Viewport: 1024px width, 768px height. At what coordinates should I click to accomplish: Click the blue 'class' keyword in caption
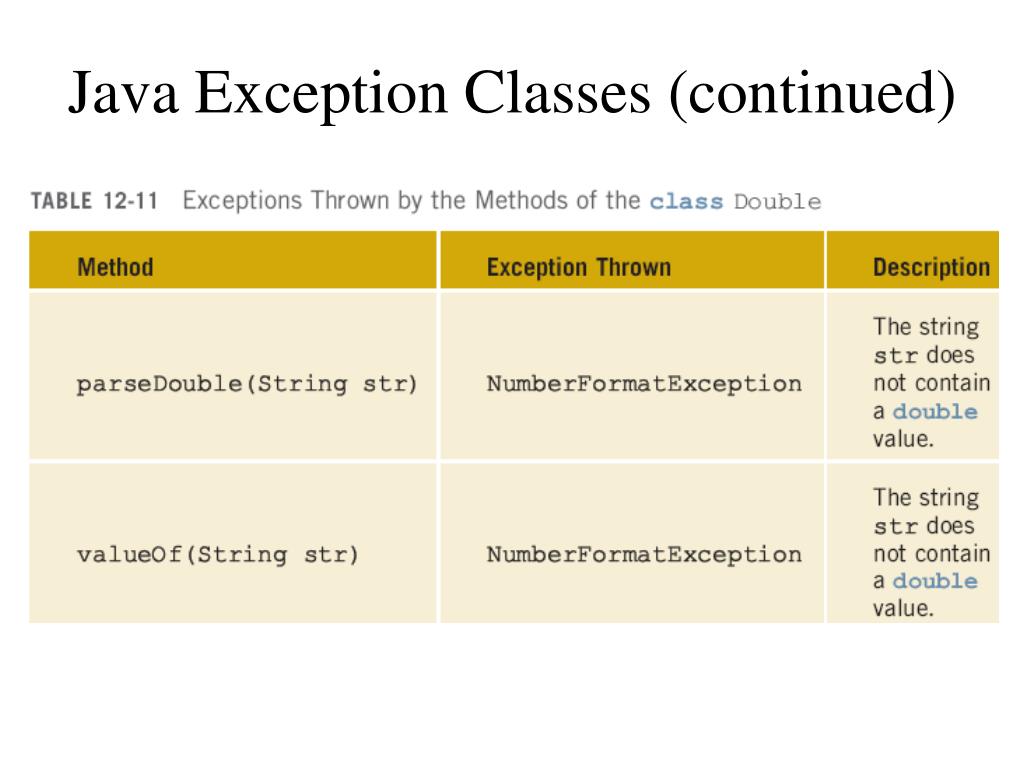click(x=686, y=201)
